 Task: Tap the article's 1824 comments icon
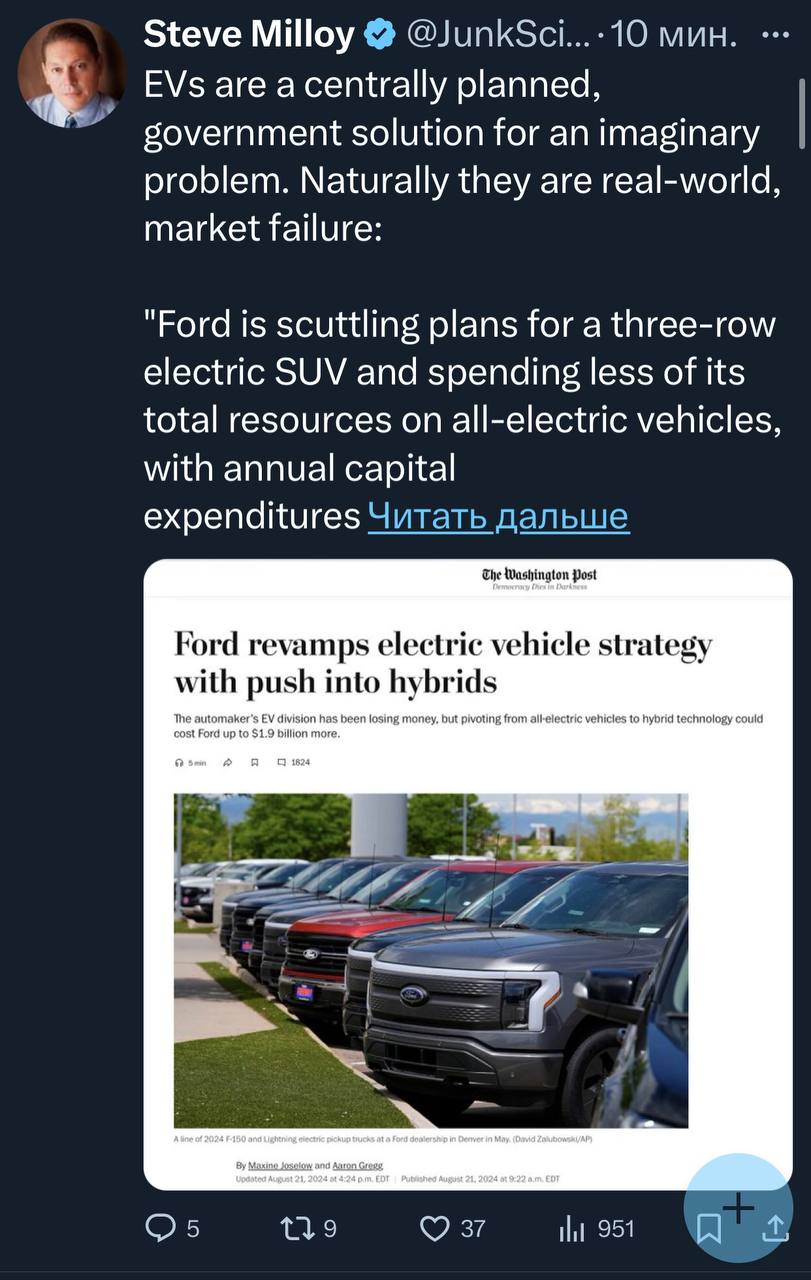pos(281,762)
